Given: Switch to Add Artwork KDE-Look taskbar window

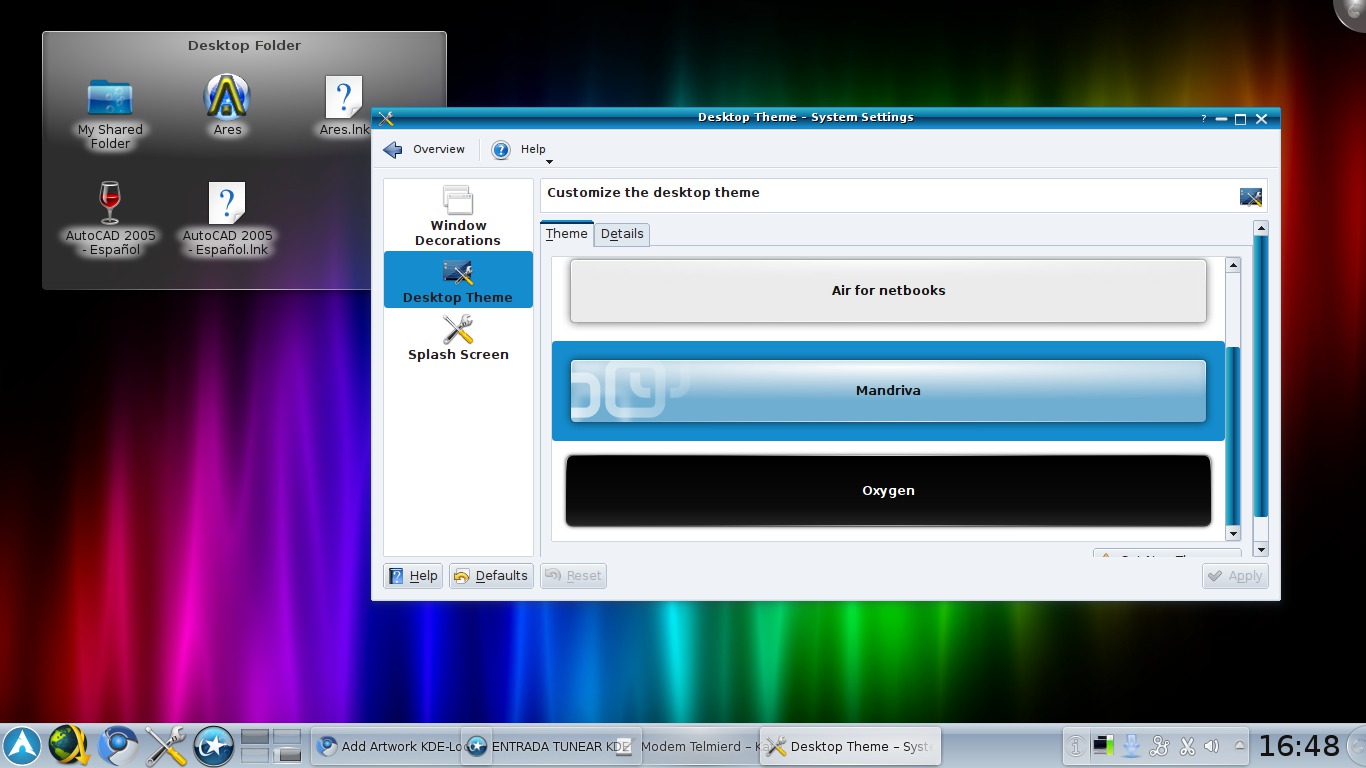Looking at the screenshot, I should [x=386, y=746].
